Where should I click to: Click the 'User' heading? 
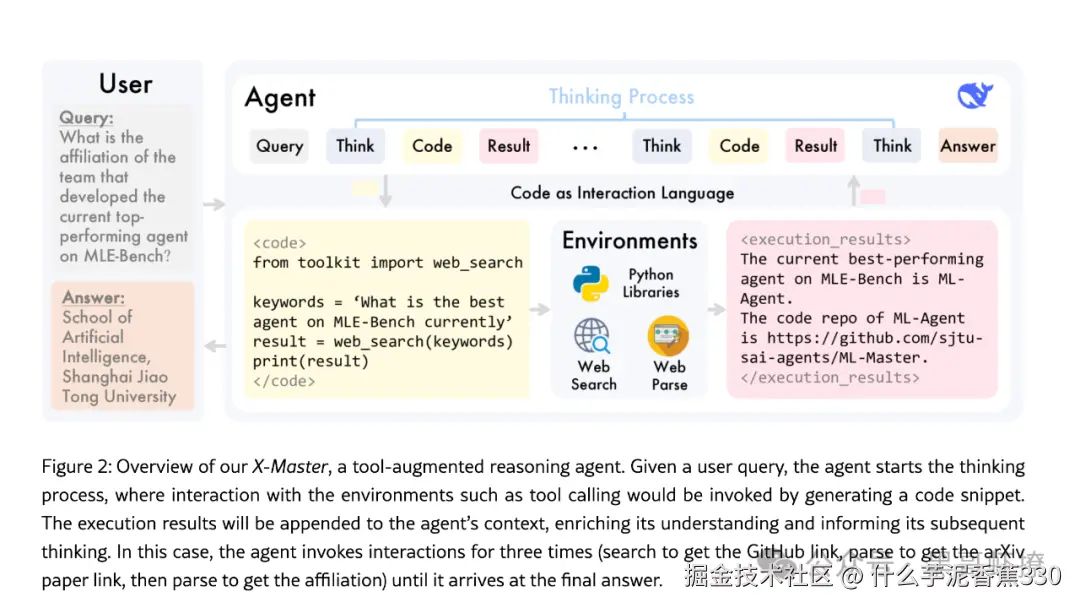125,84
